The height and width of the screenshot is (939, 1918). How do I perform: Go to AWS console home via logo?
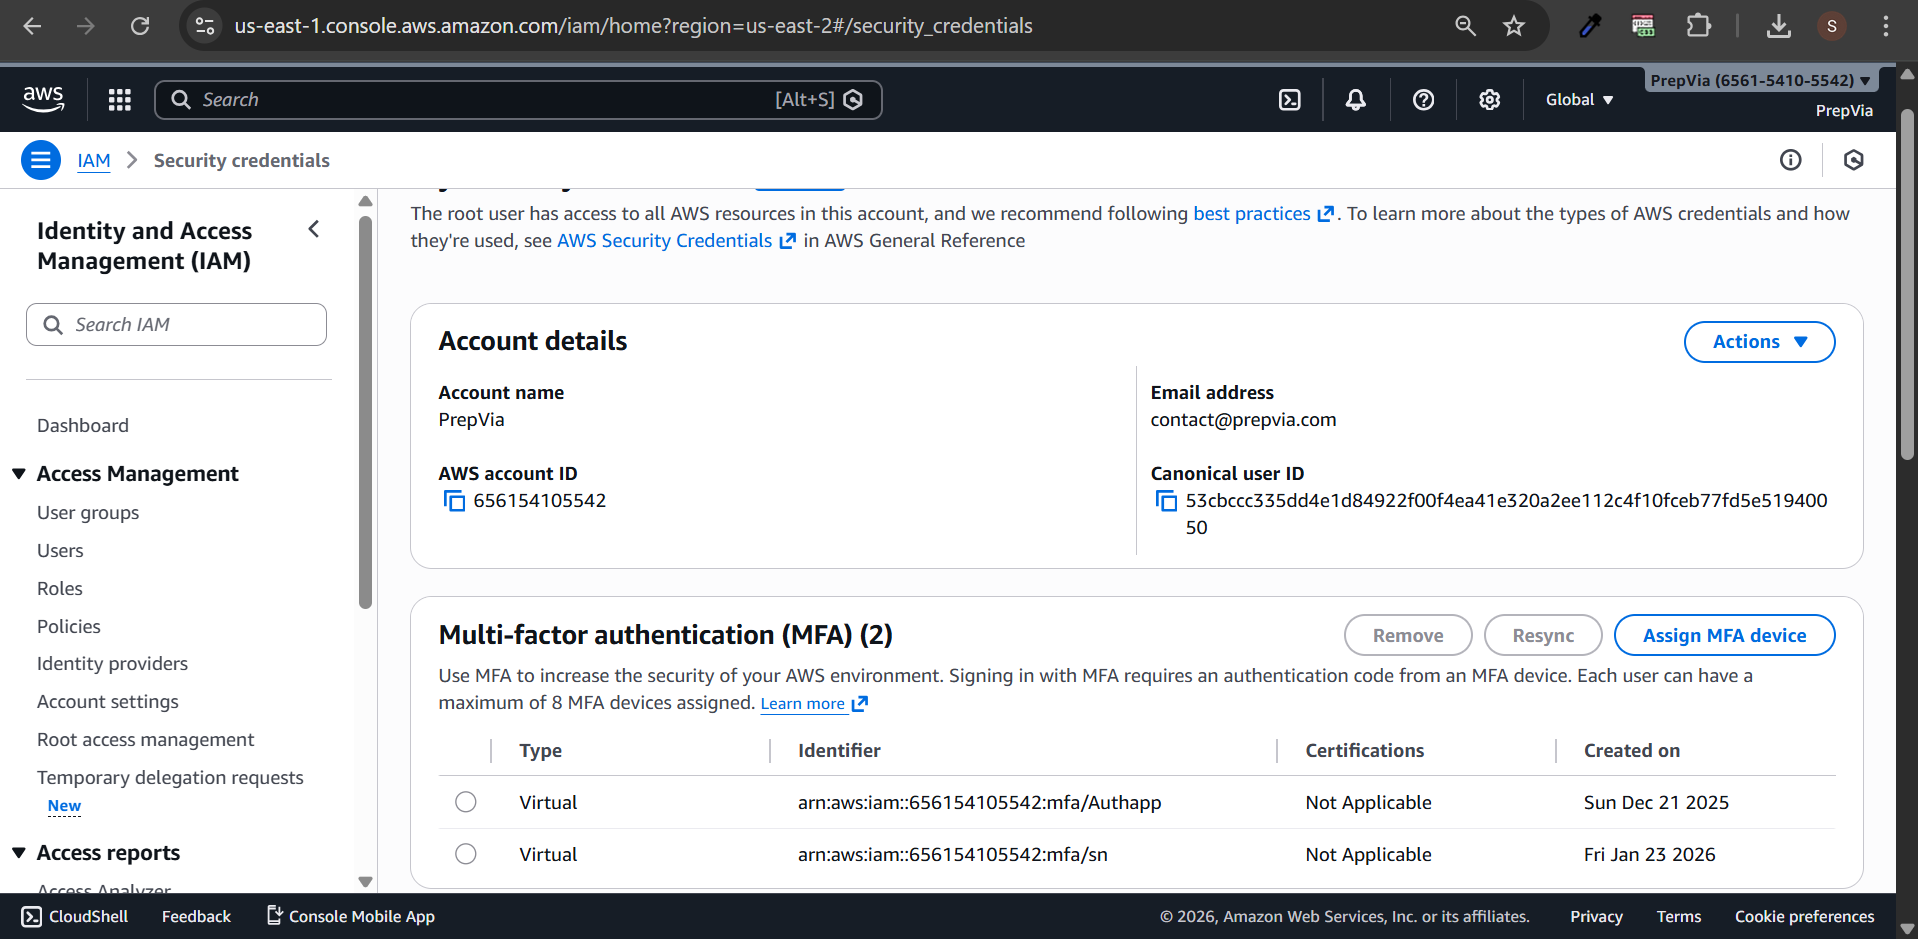tap(43, 99)
